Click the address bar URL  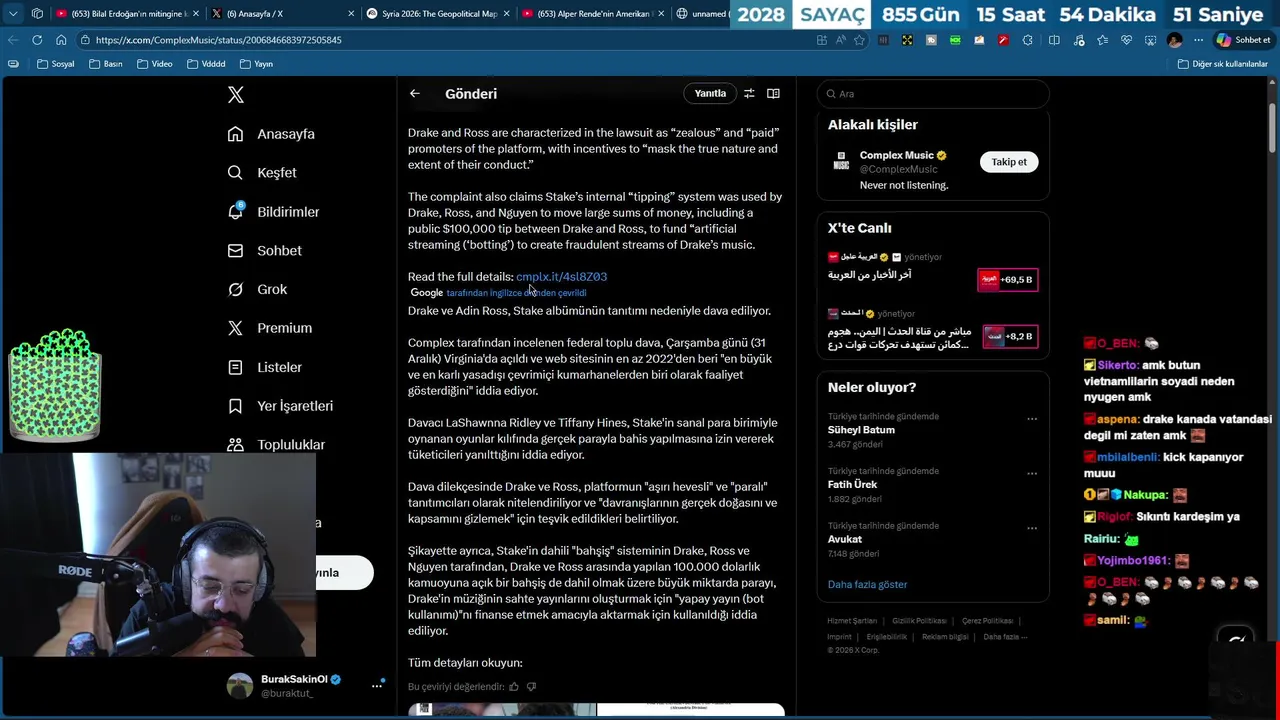(x=218, y=40)
